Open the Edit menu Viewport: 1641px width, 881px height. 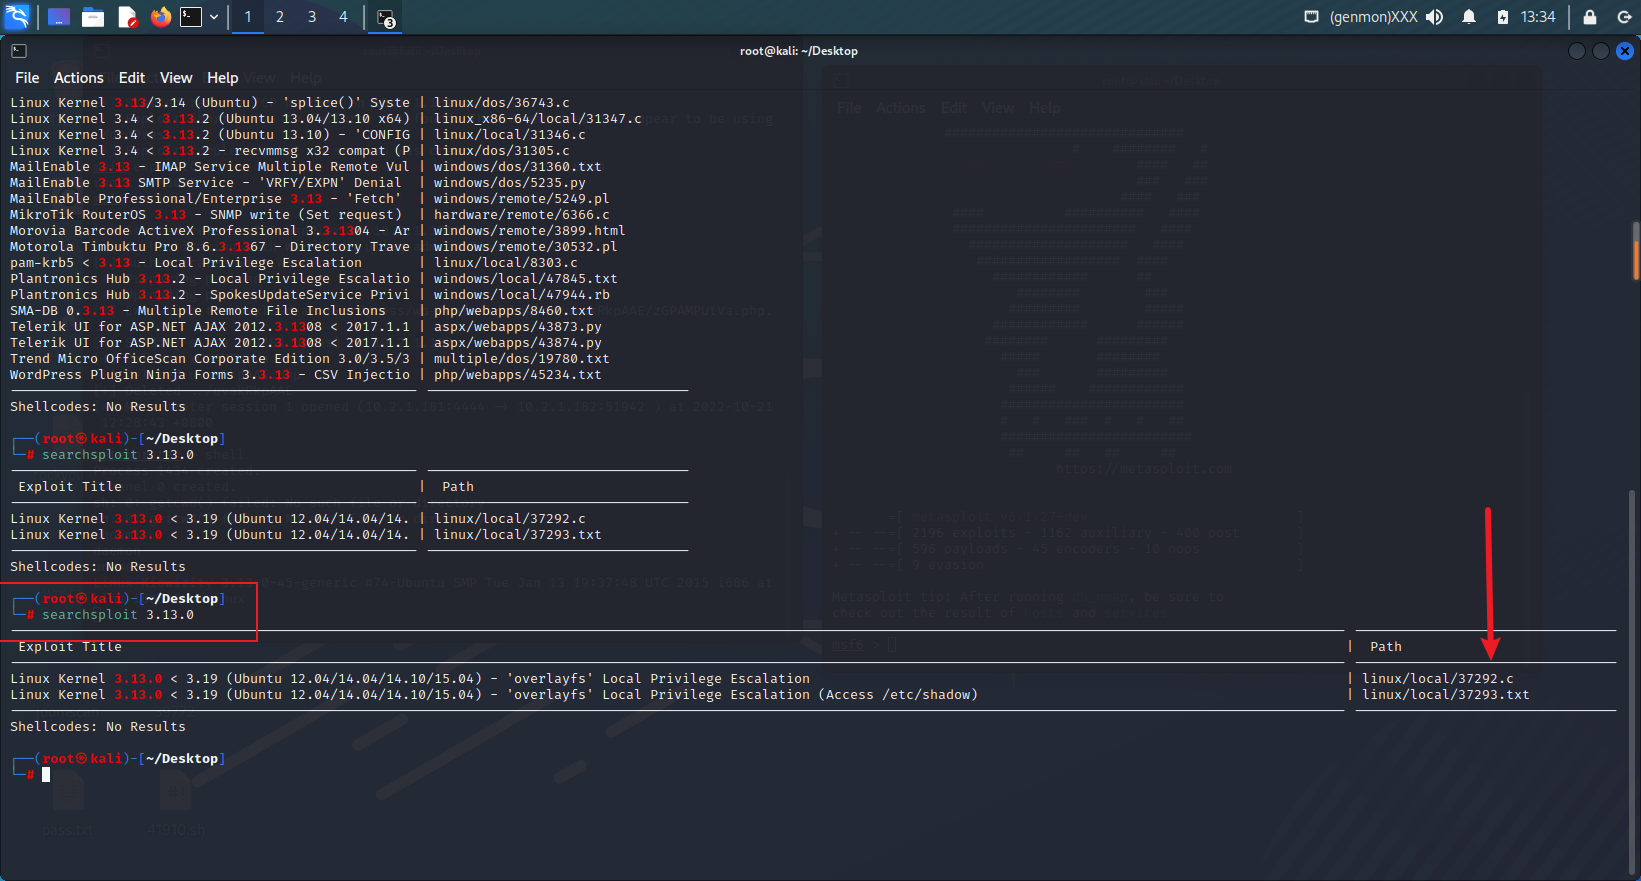click(x=132, y=78)
